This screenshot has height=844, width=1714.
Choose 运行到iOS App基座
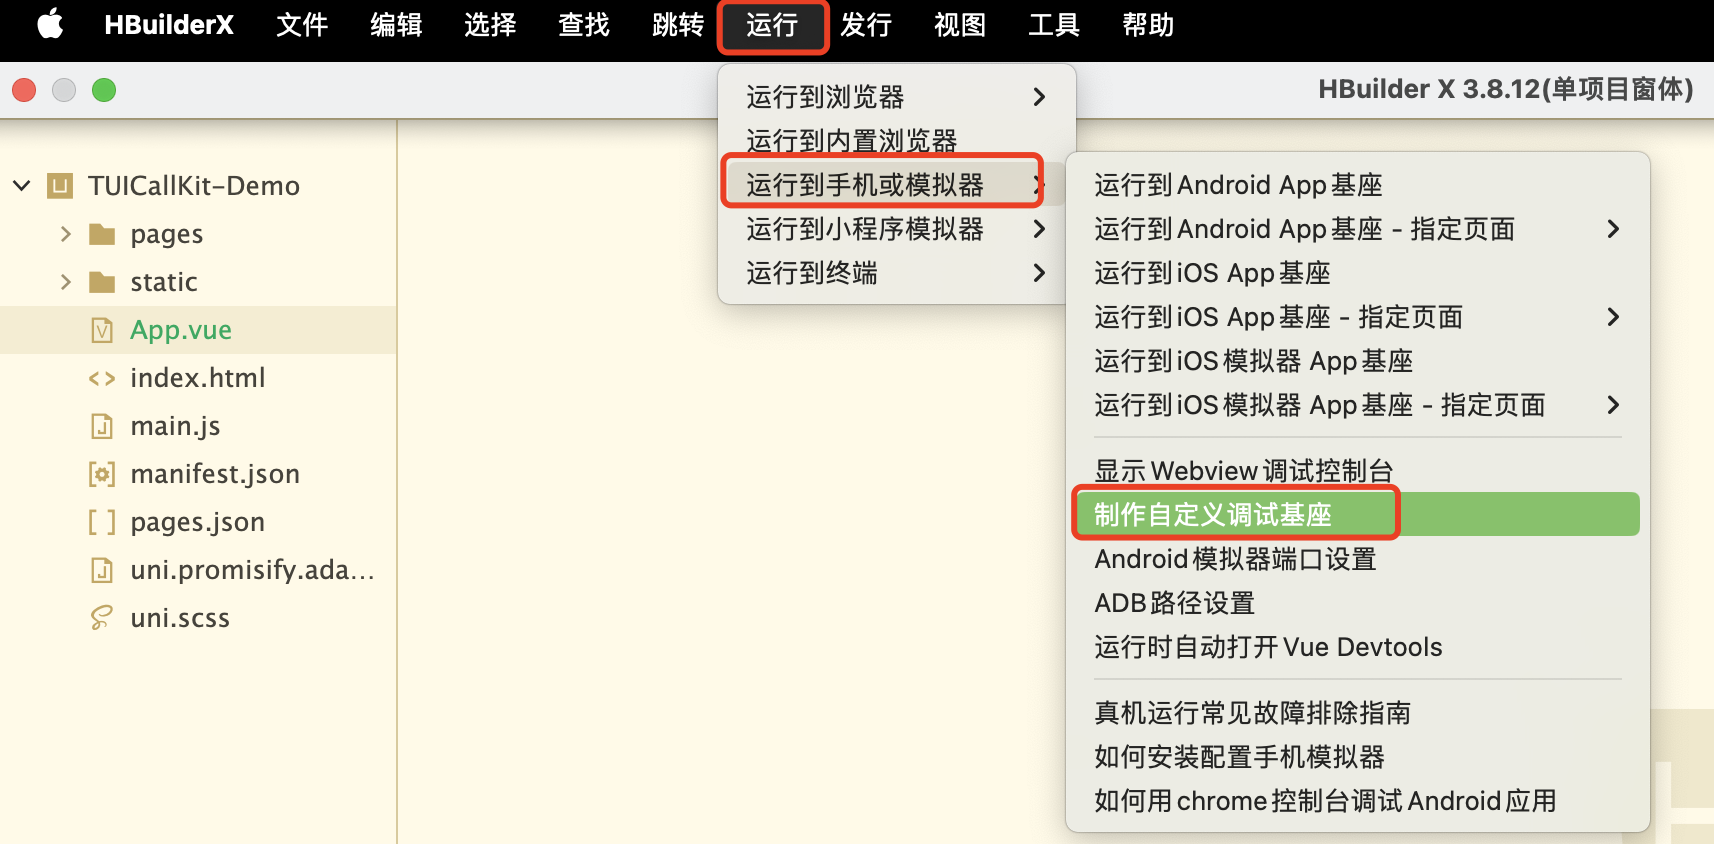pyautogui.click(x=1358, y=273)
